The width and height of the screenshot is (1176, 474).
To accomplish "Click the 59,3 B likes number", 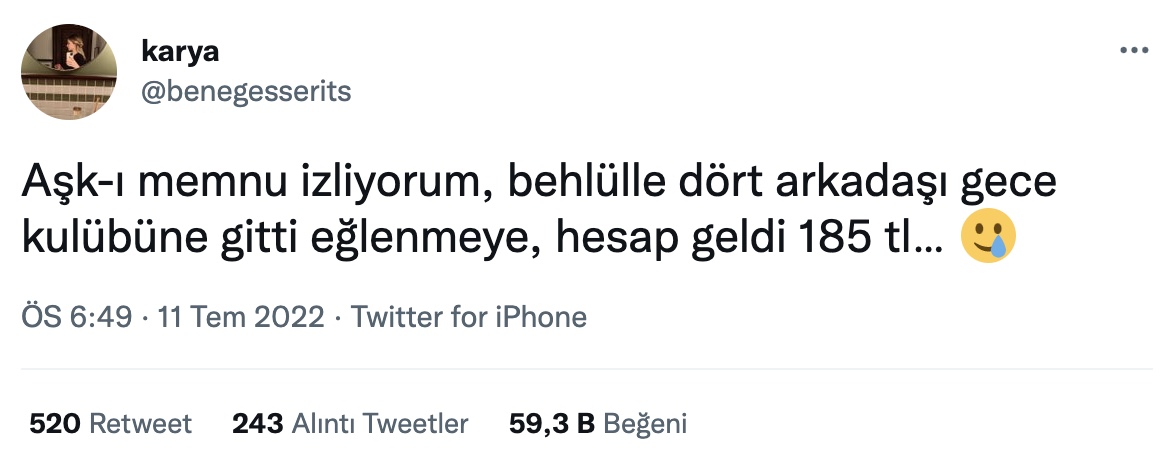I will (551, 424).
